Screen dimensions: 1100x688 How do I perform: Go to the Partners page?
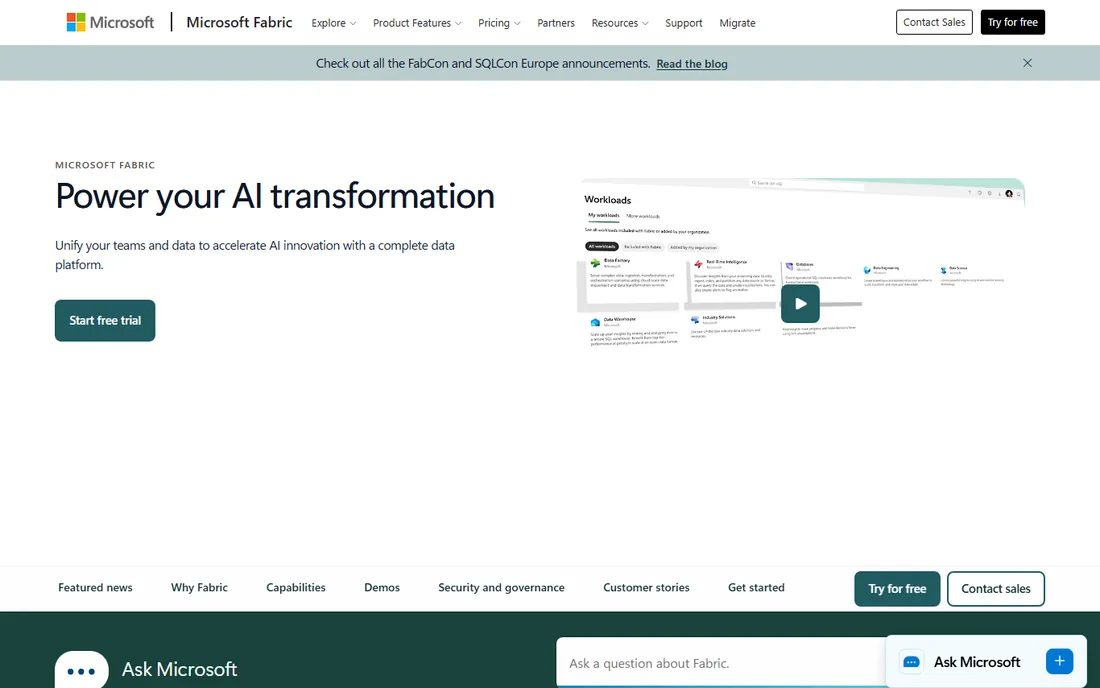pyautogui.click(x=556, y=23)
